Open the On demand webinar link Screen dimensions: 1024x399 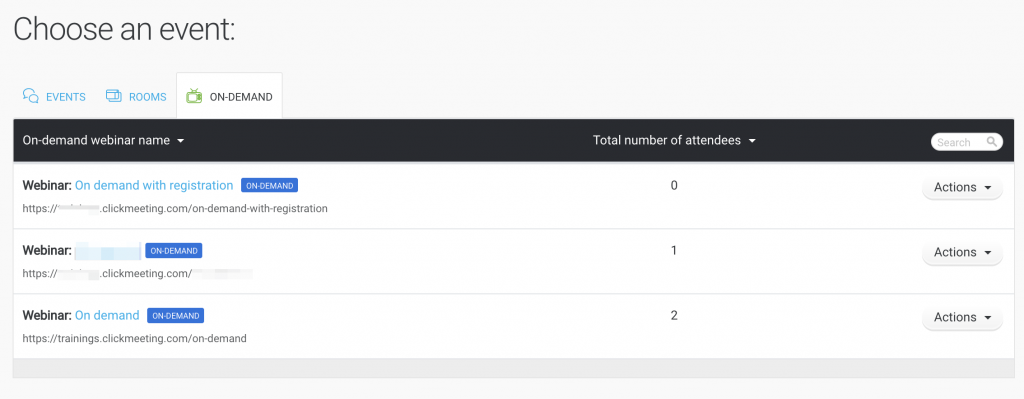coord(107,315)
